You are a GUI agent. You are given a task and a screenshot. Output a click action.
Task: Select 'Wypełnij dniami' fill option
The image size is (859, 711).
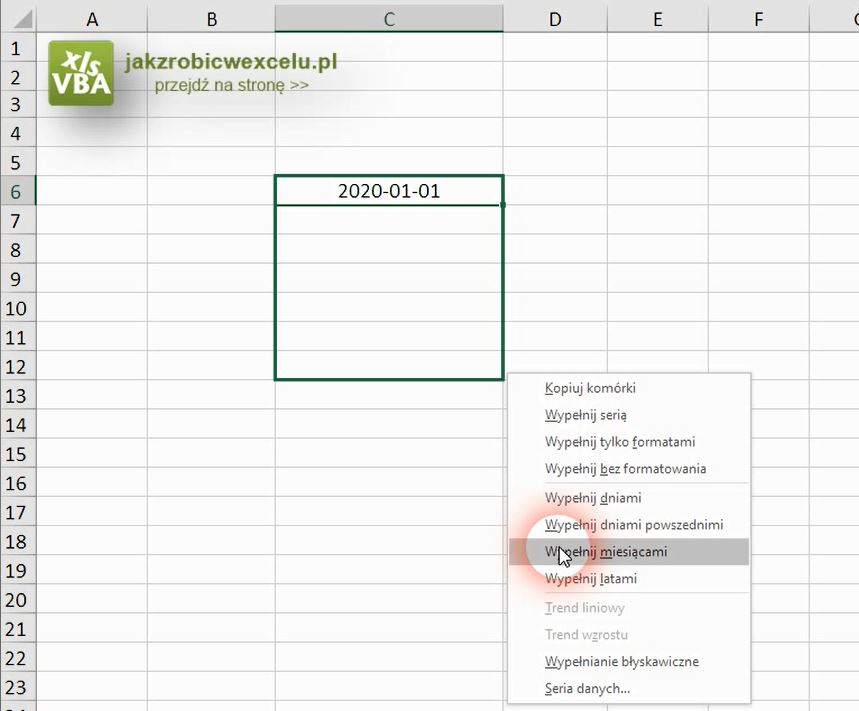(x=593, y=498)
